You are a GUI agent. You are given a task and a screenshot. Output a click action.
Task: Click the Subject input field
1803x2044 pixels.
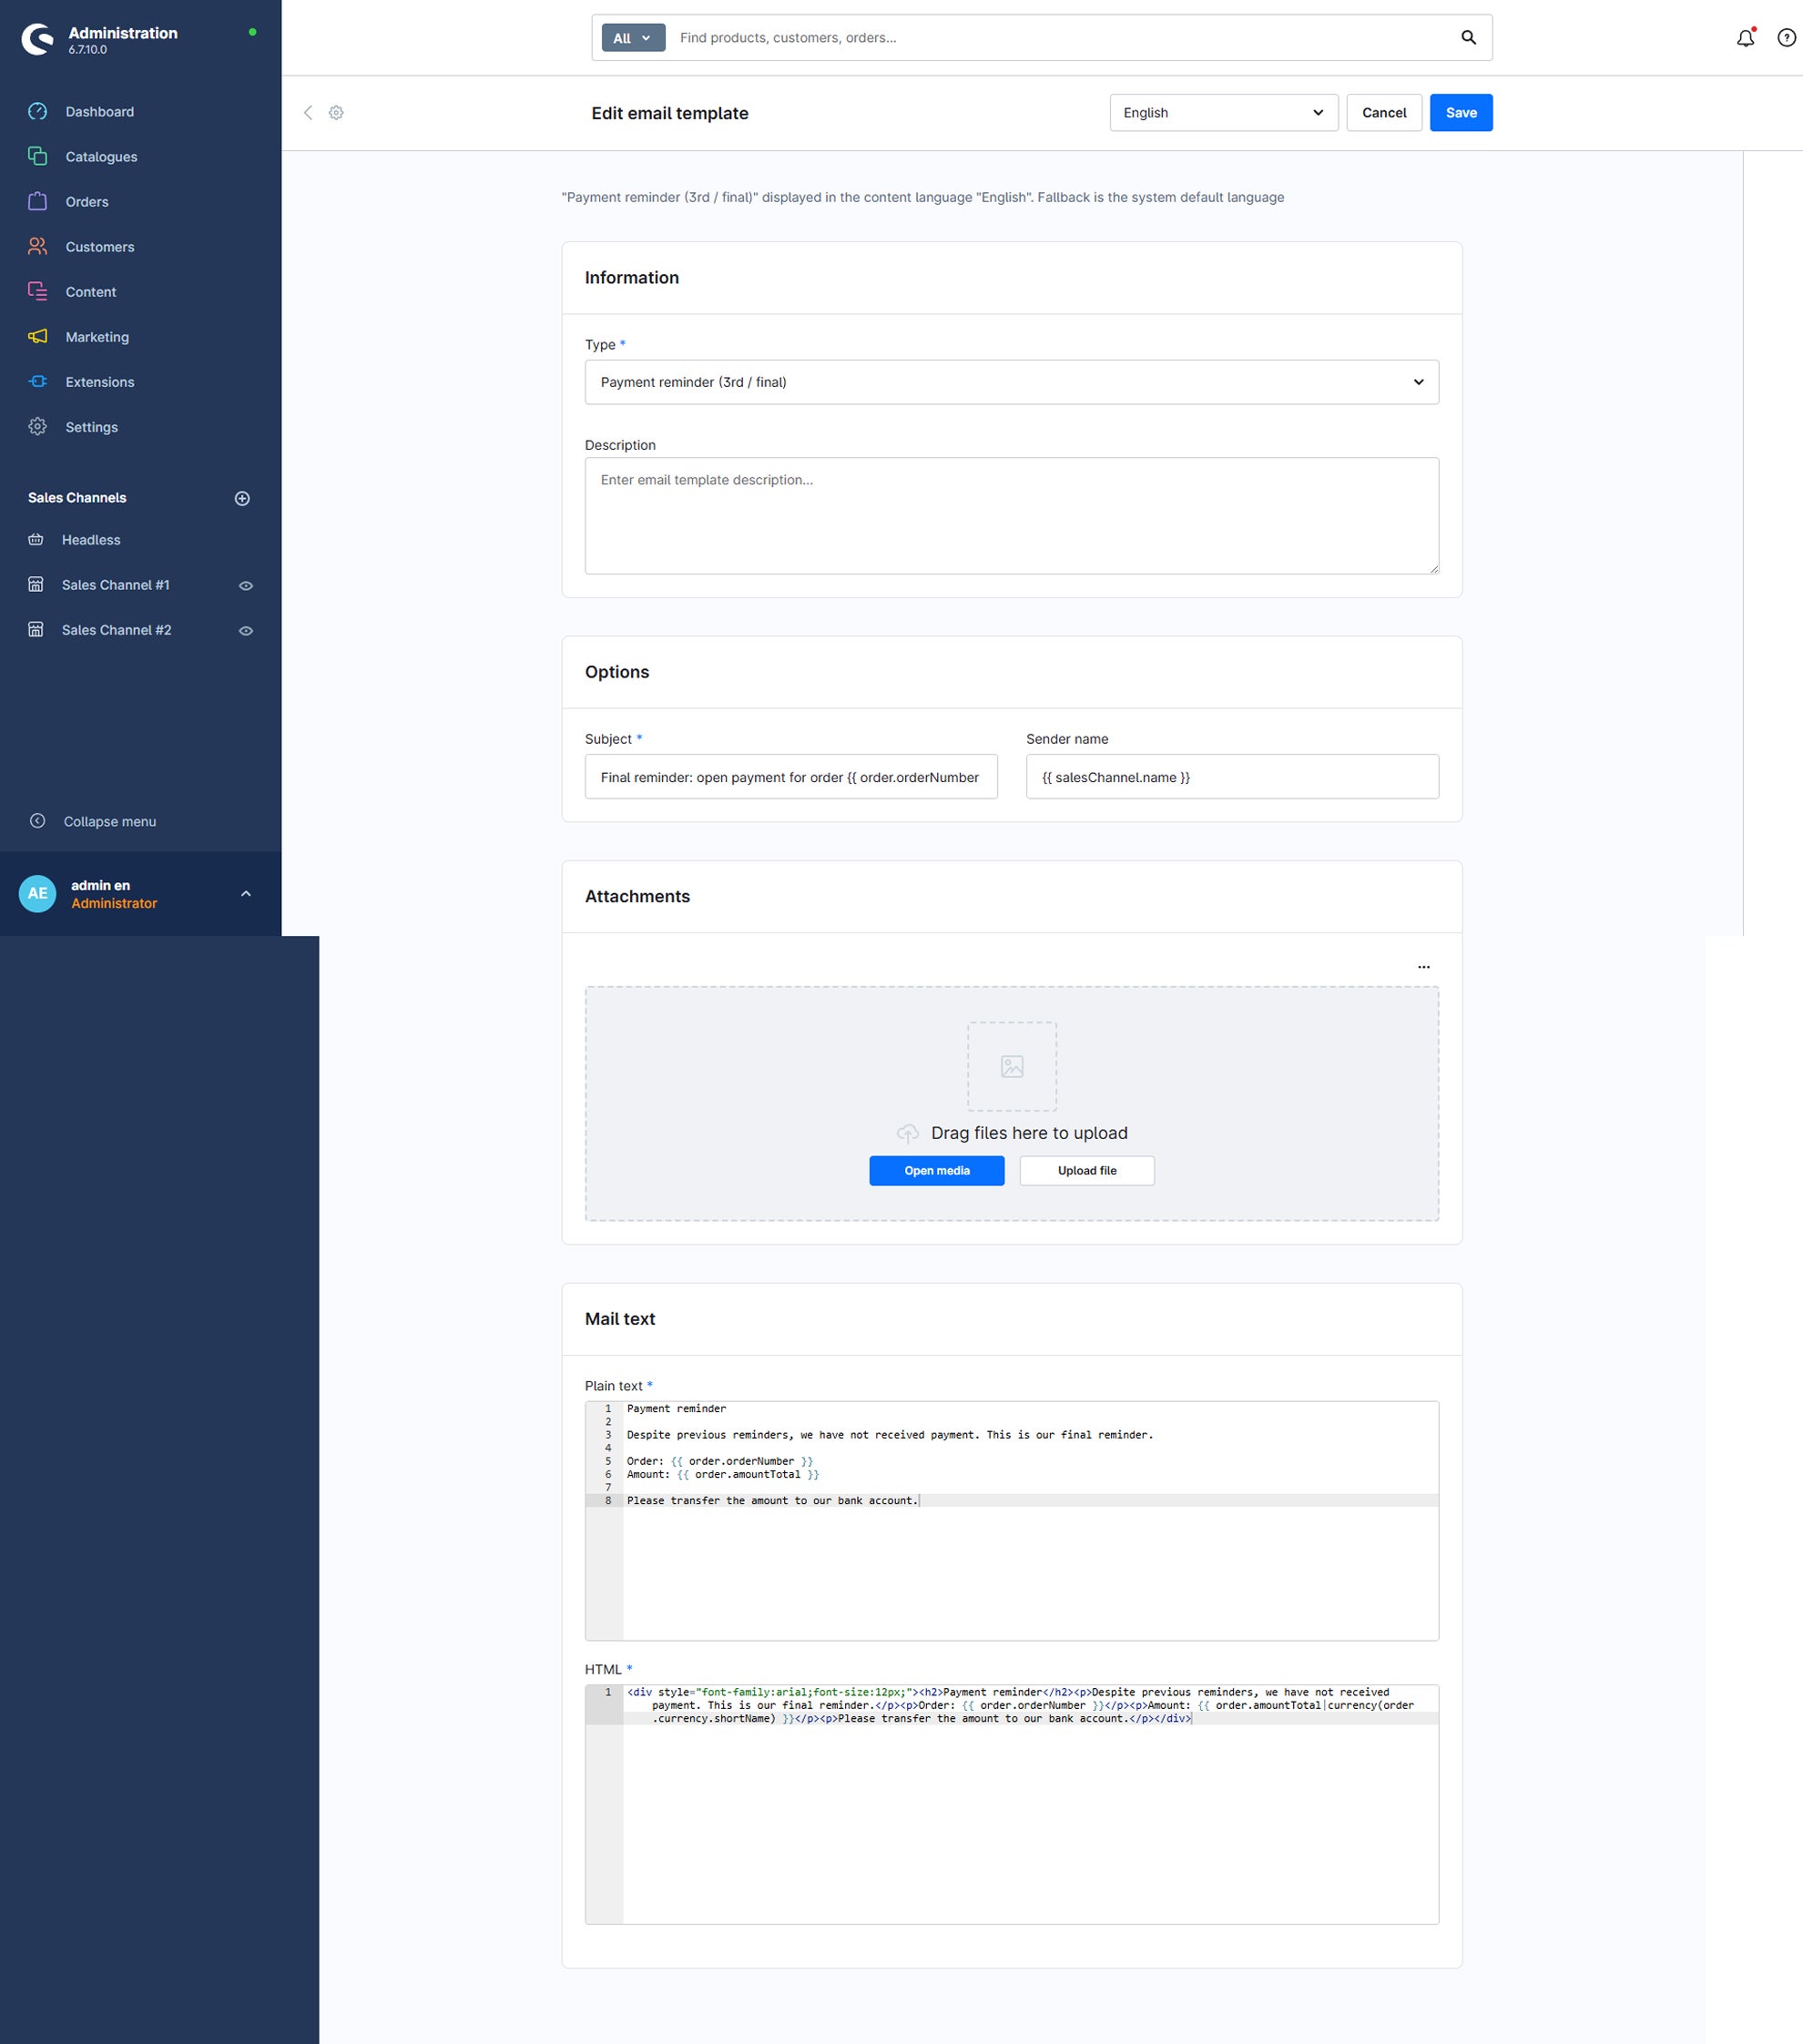(x=791, y=776)
